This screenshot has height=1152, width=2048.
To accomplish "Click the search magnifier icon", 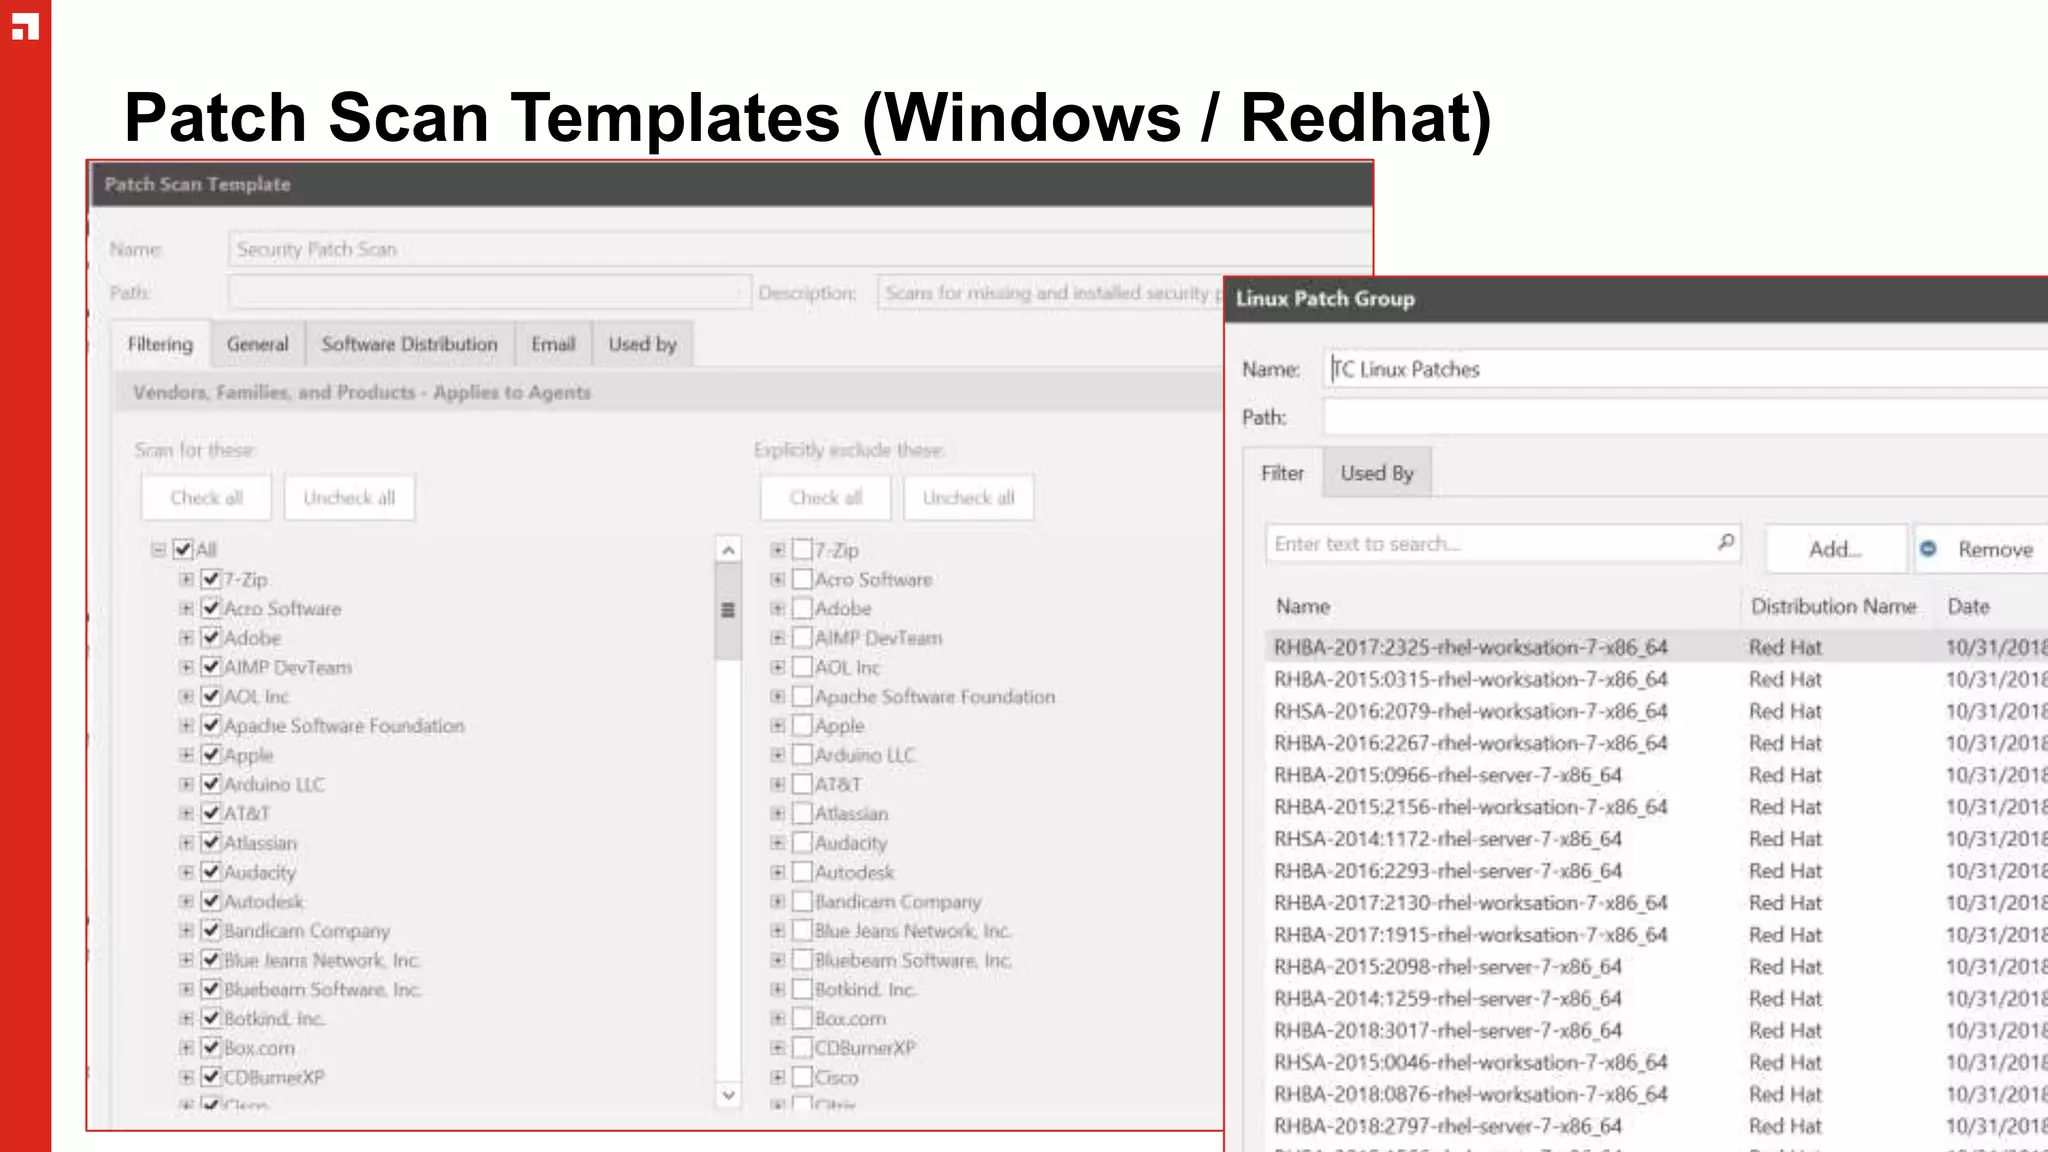I will click(1726, 542).
